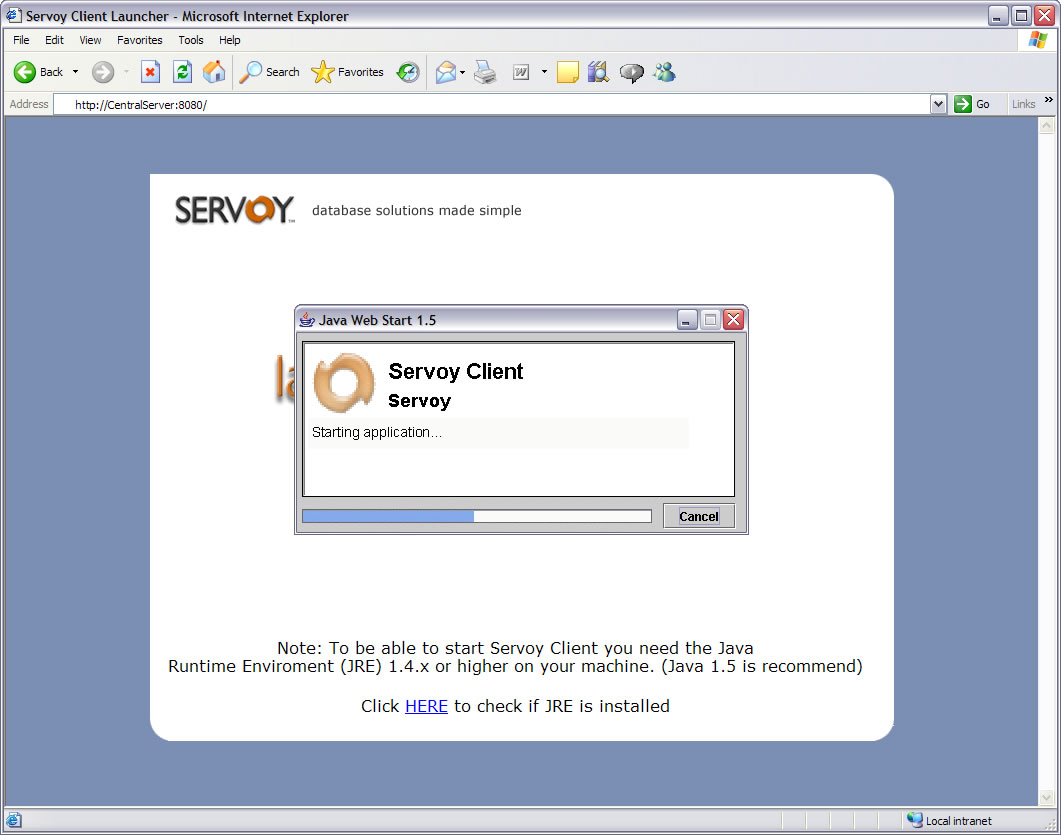Click the Back navigation button
The image size is (1061, 835).
pyautogui.click(x=38, y=72)
